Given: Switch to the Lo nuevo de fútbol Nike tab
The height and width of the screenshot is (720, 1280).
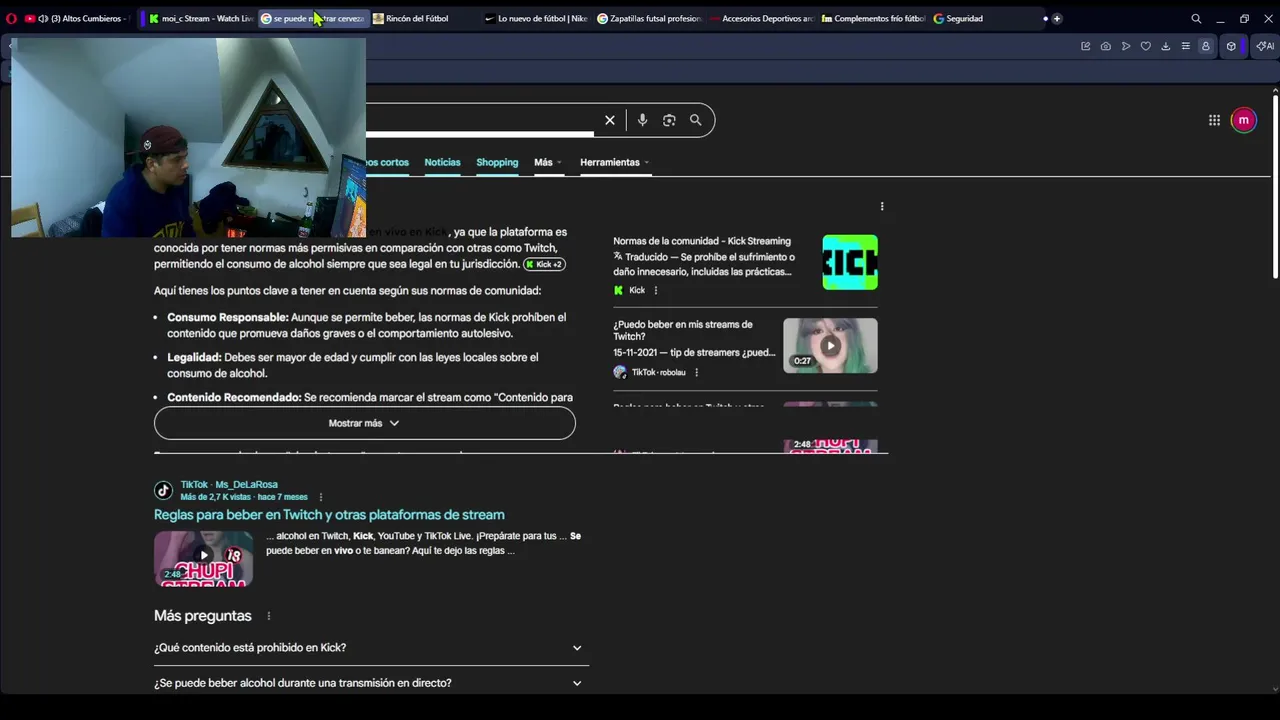Looking at the screenshot, I should point(536,18).
